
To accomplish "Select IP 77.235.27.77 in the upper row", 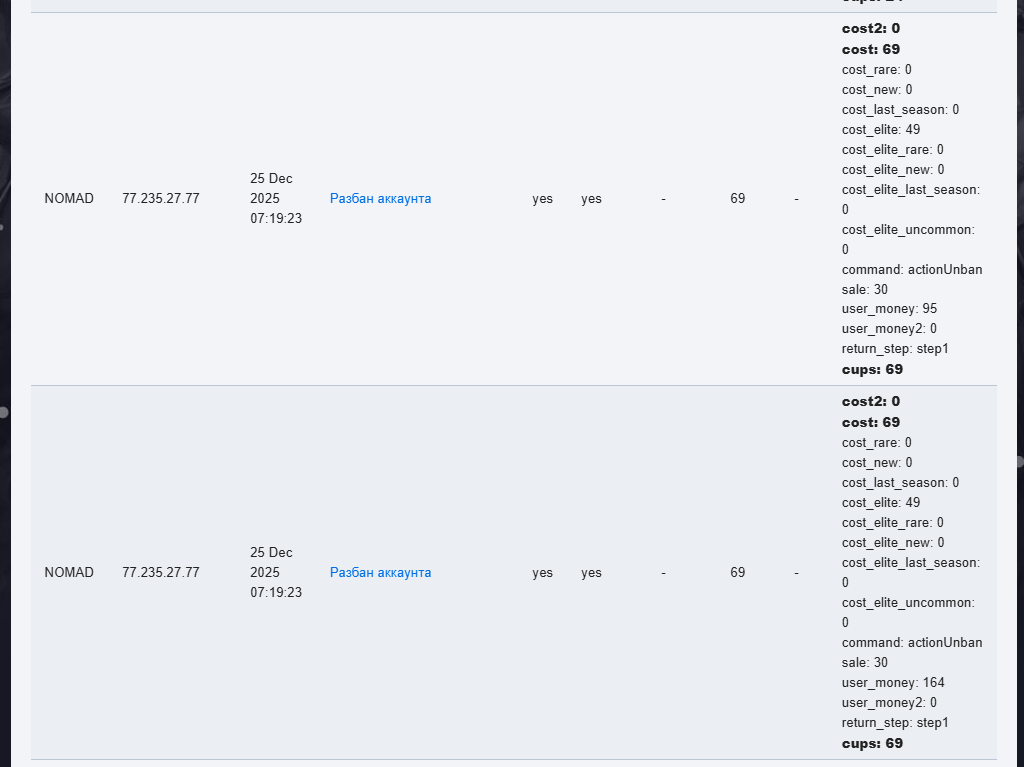I will coord(160,199).
